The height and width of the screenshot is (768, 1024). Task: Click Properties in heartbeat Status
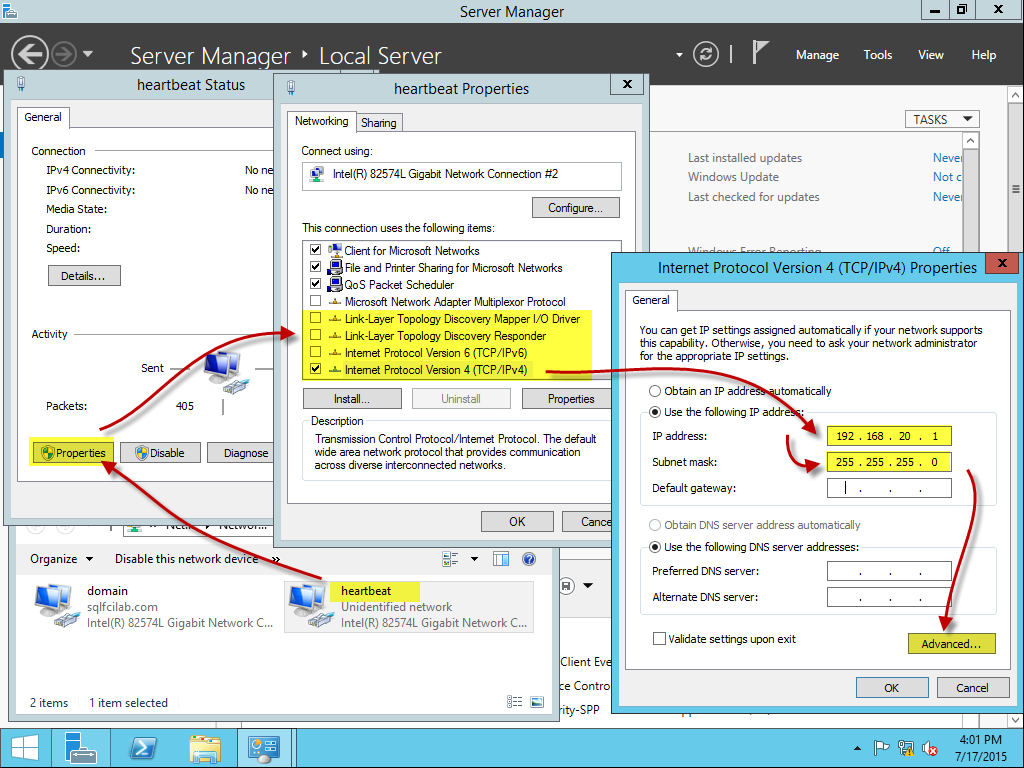pyautogui.click(x=73, y=453)
